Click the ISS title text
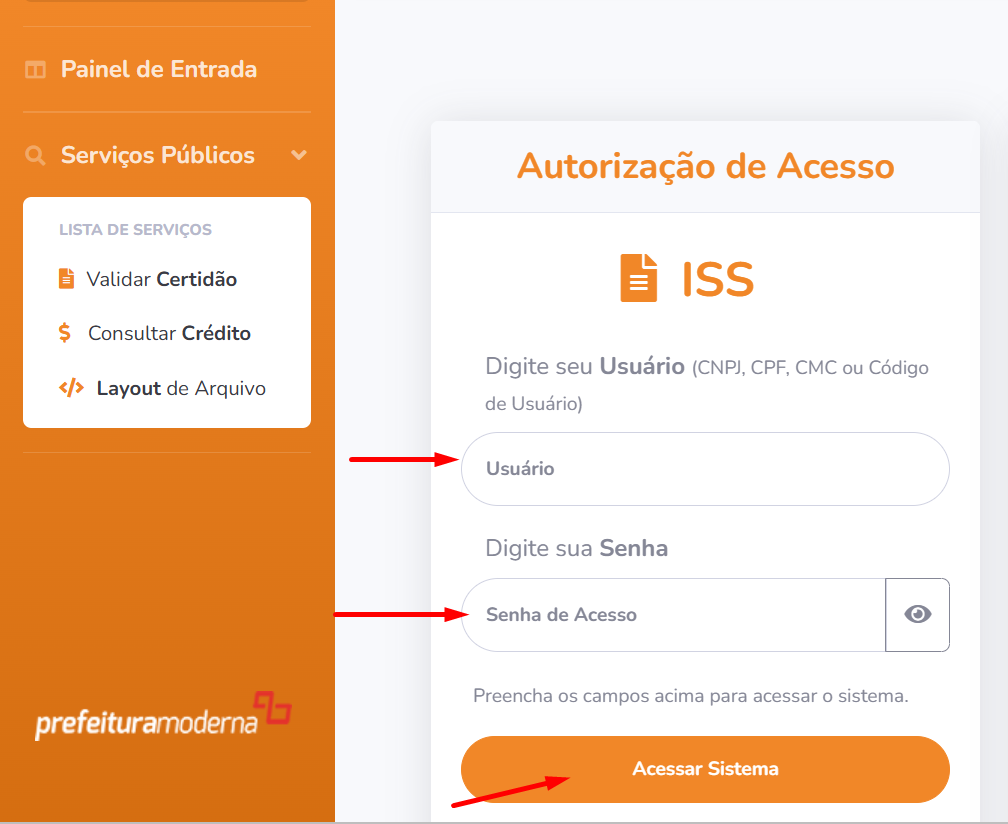Image resolution: width=1008 pixels, height=824 pixels. click(717, 280)
